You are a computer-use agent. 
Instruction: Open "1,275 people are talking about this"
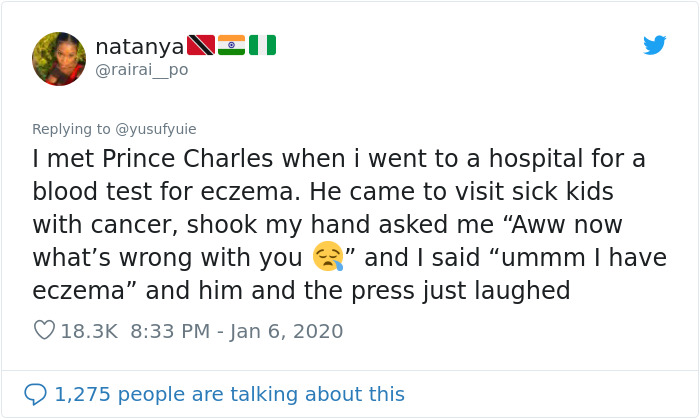coord(229,394)
